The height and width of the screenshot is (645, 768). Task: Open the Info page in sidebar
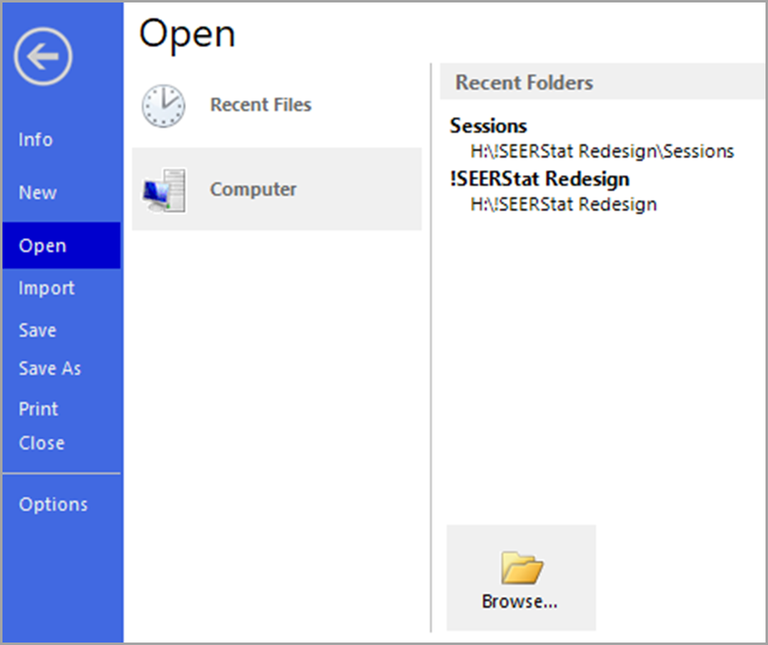(36, 140)
